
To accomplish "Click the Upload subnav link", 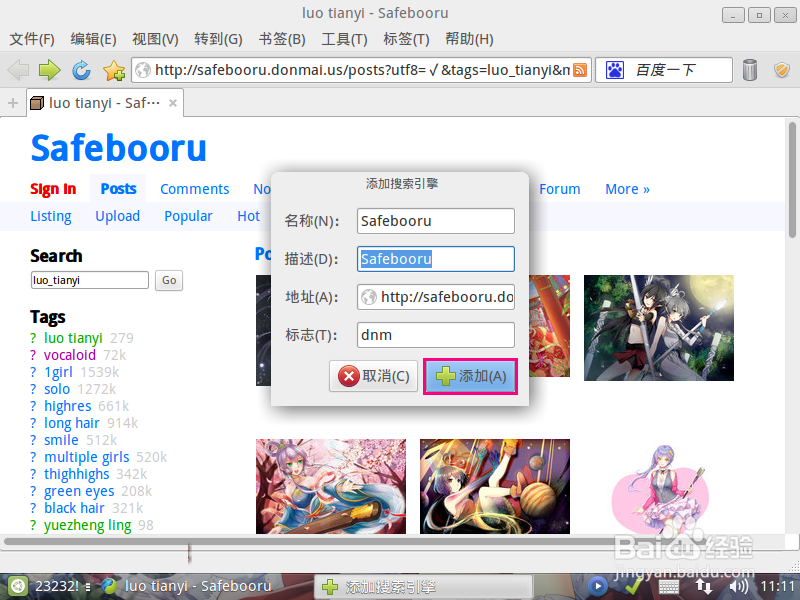I will pos(117,216).
